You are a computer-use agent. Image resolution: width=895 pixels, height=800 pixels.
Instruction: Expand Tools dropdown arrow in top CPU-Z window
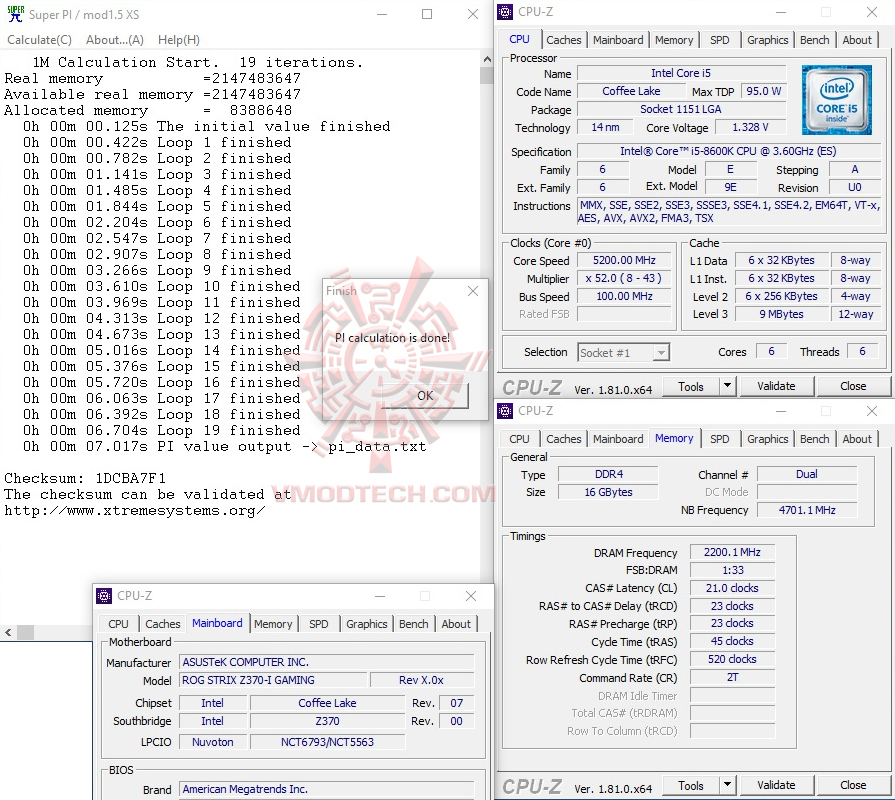pos(727,386)
